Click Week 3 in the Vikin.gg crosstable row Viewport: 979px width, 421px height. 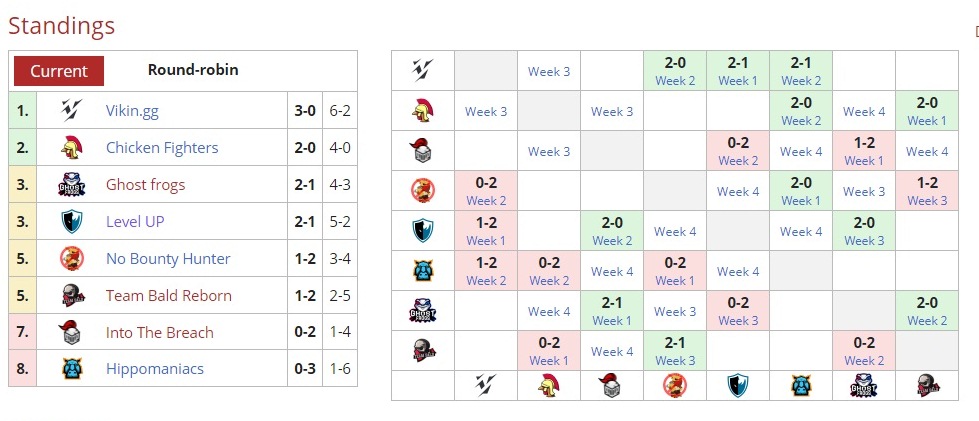coord(549,72)
